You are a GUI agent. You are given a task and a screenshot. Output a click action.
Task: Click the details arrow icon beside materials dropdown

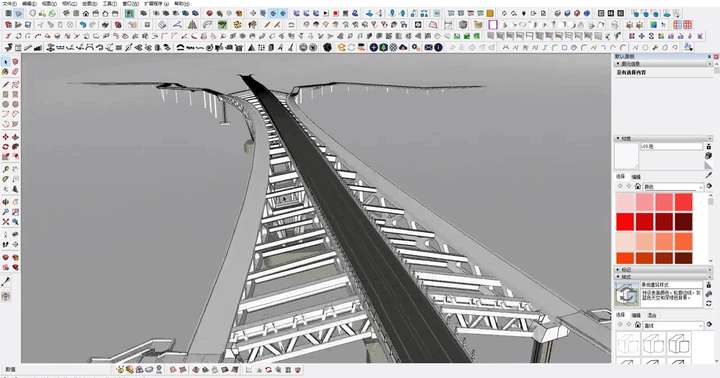click(709, 186)
